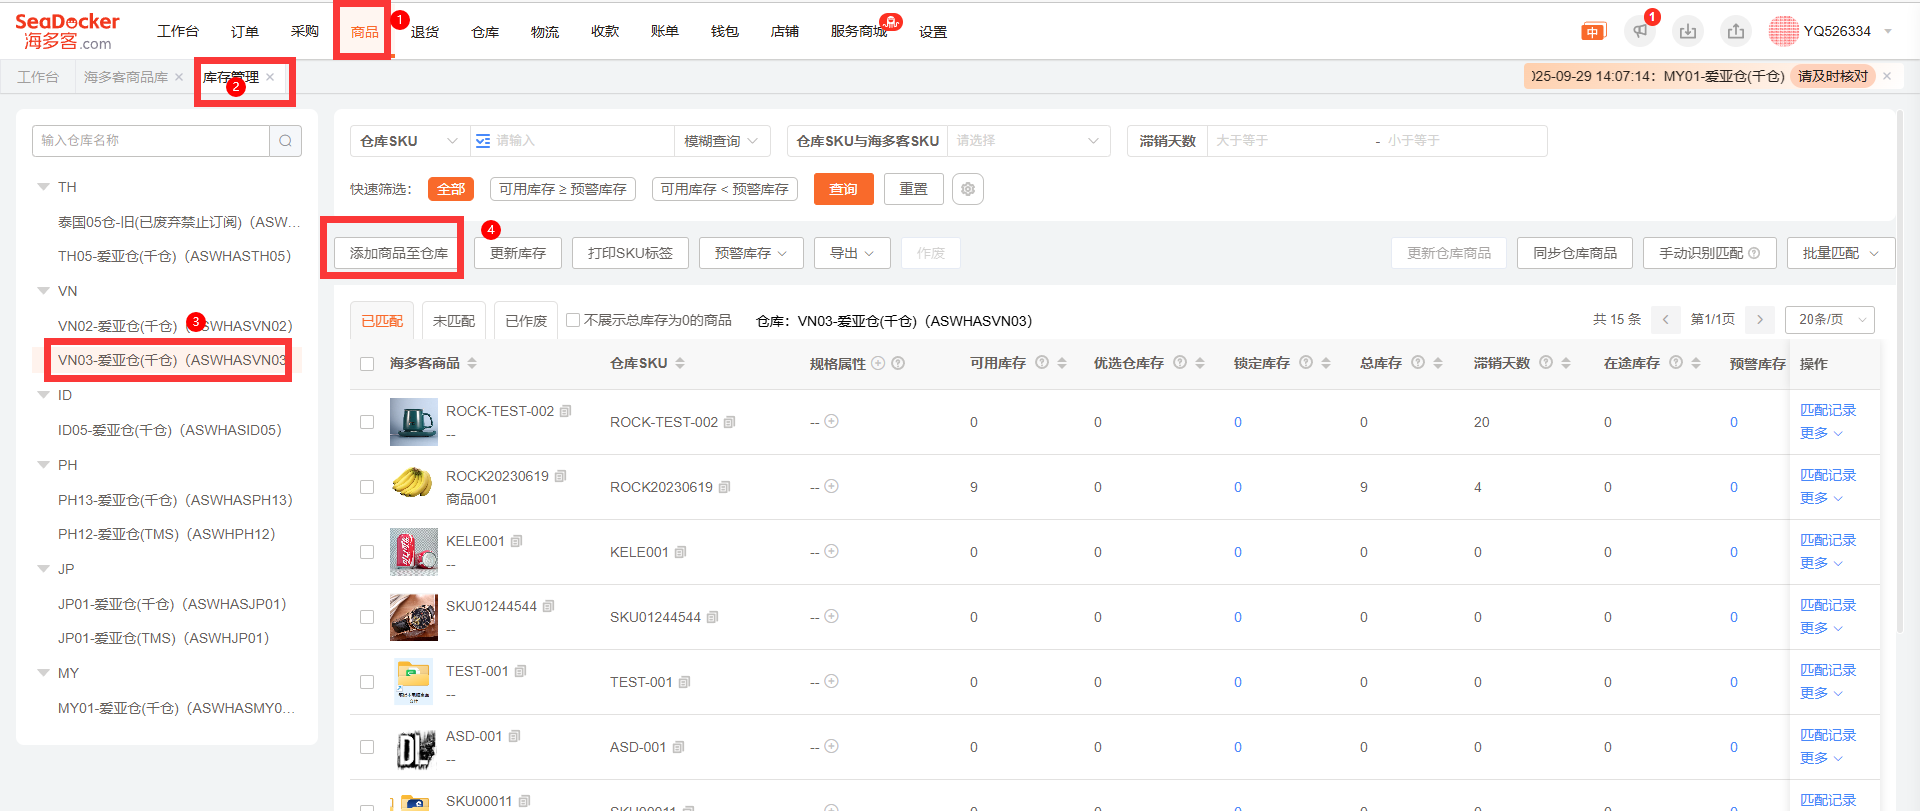Click the orange 查询 button
Screen dimensions: 1920x811
[x=843, y=189]
